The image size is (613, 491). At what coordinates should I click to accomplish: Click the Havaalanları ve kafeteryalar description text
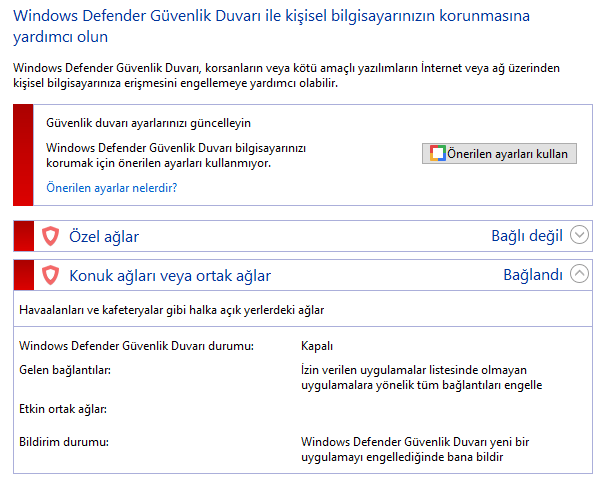coord(172,310)
